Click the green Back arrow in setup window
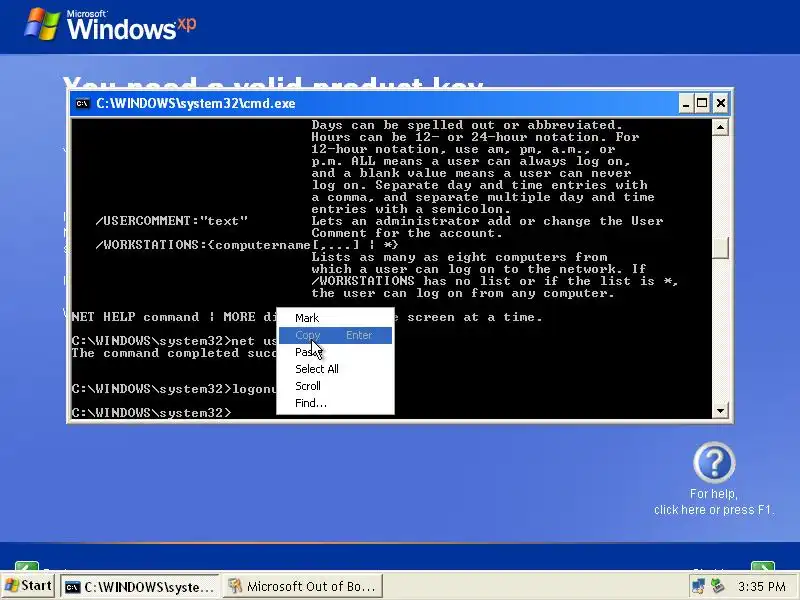The image size is (800, 600). pos(27,566)
